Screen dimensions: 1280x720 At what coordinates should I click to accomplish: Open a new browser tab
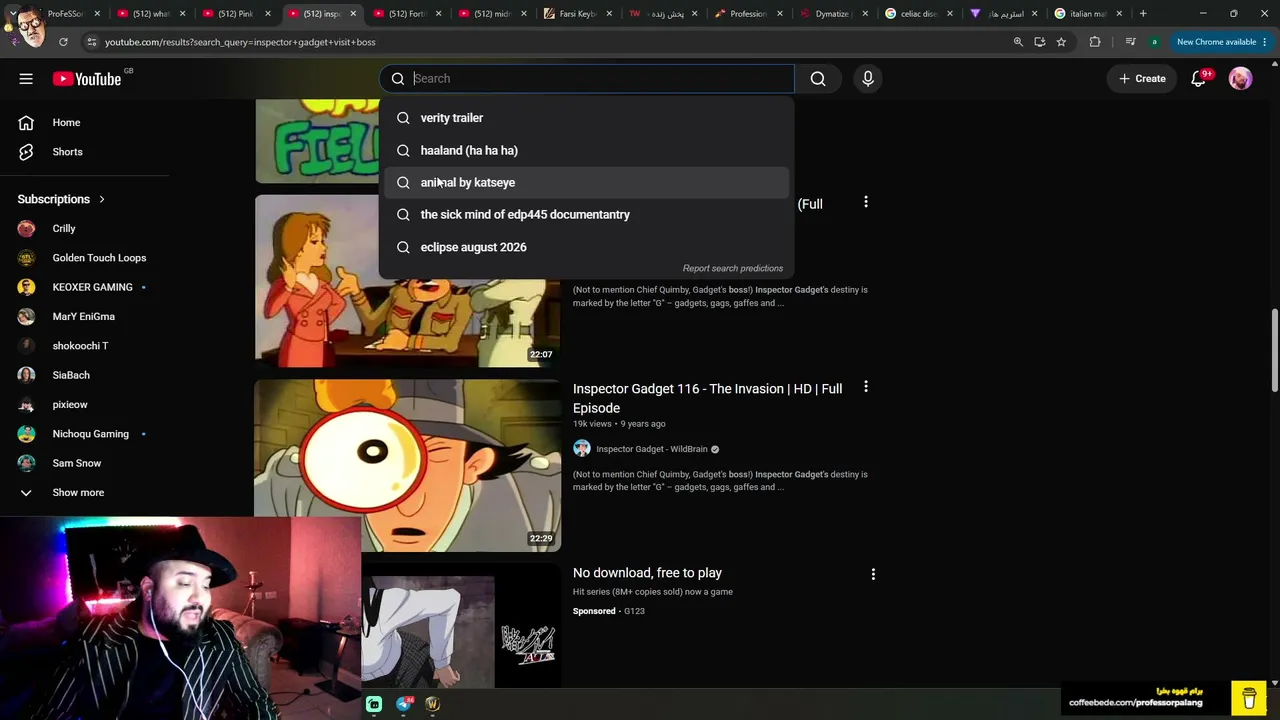[1143, 14]
